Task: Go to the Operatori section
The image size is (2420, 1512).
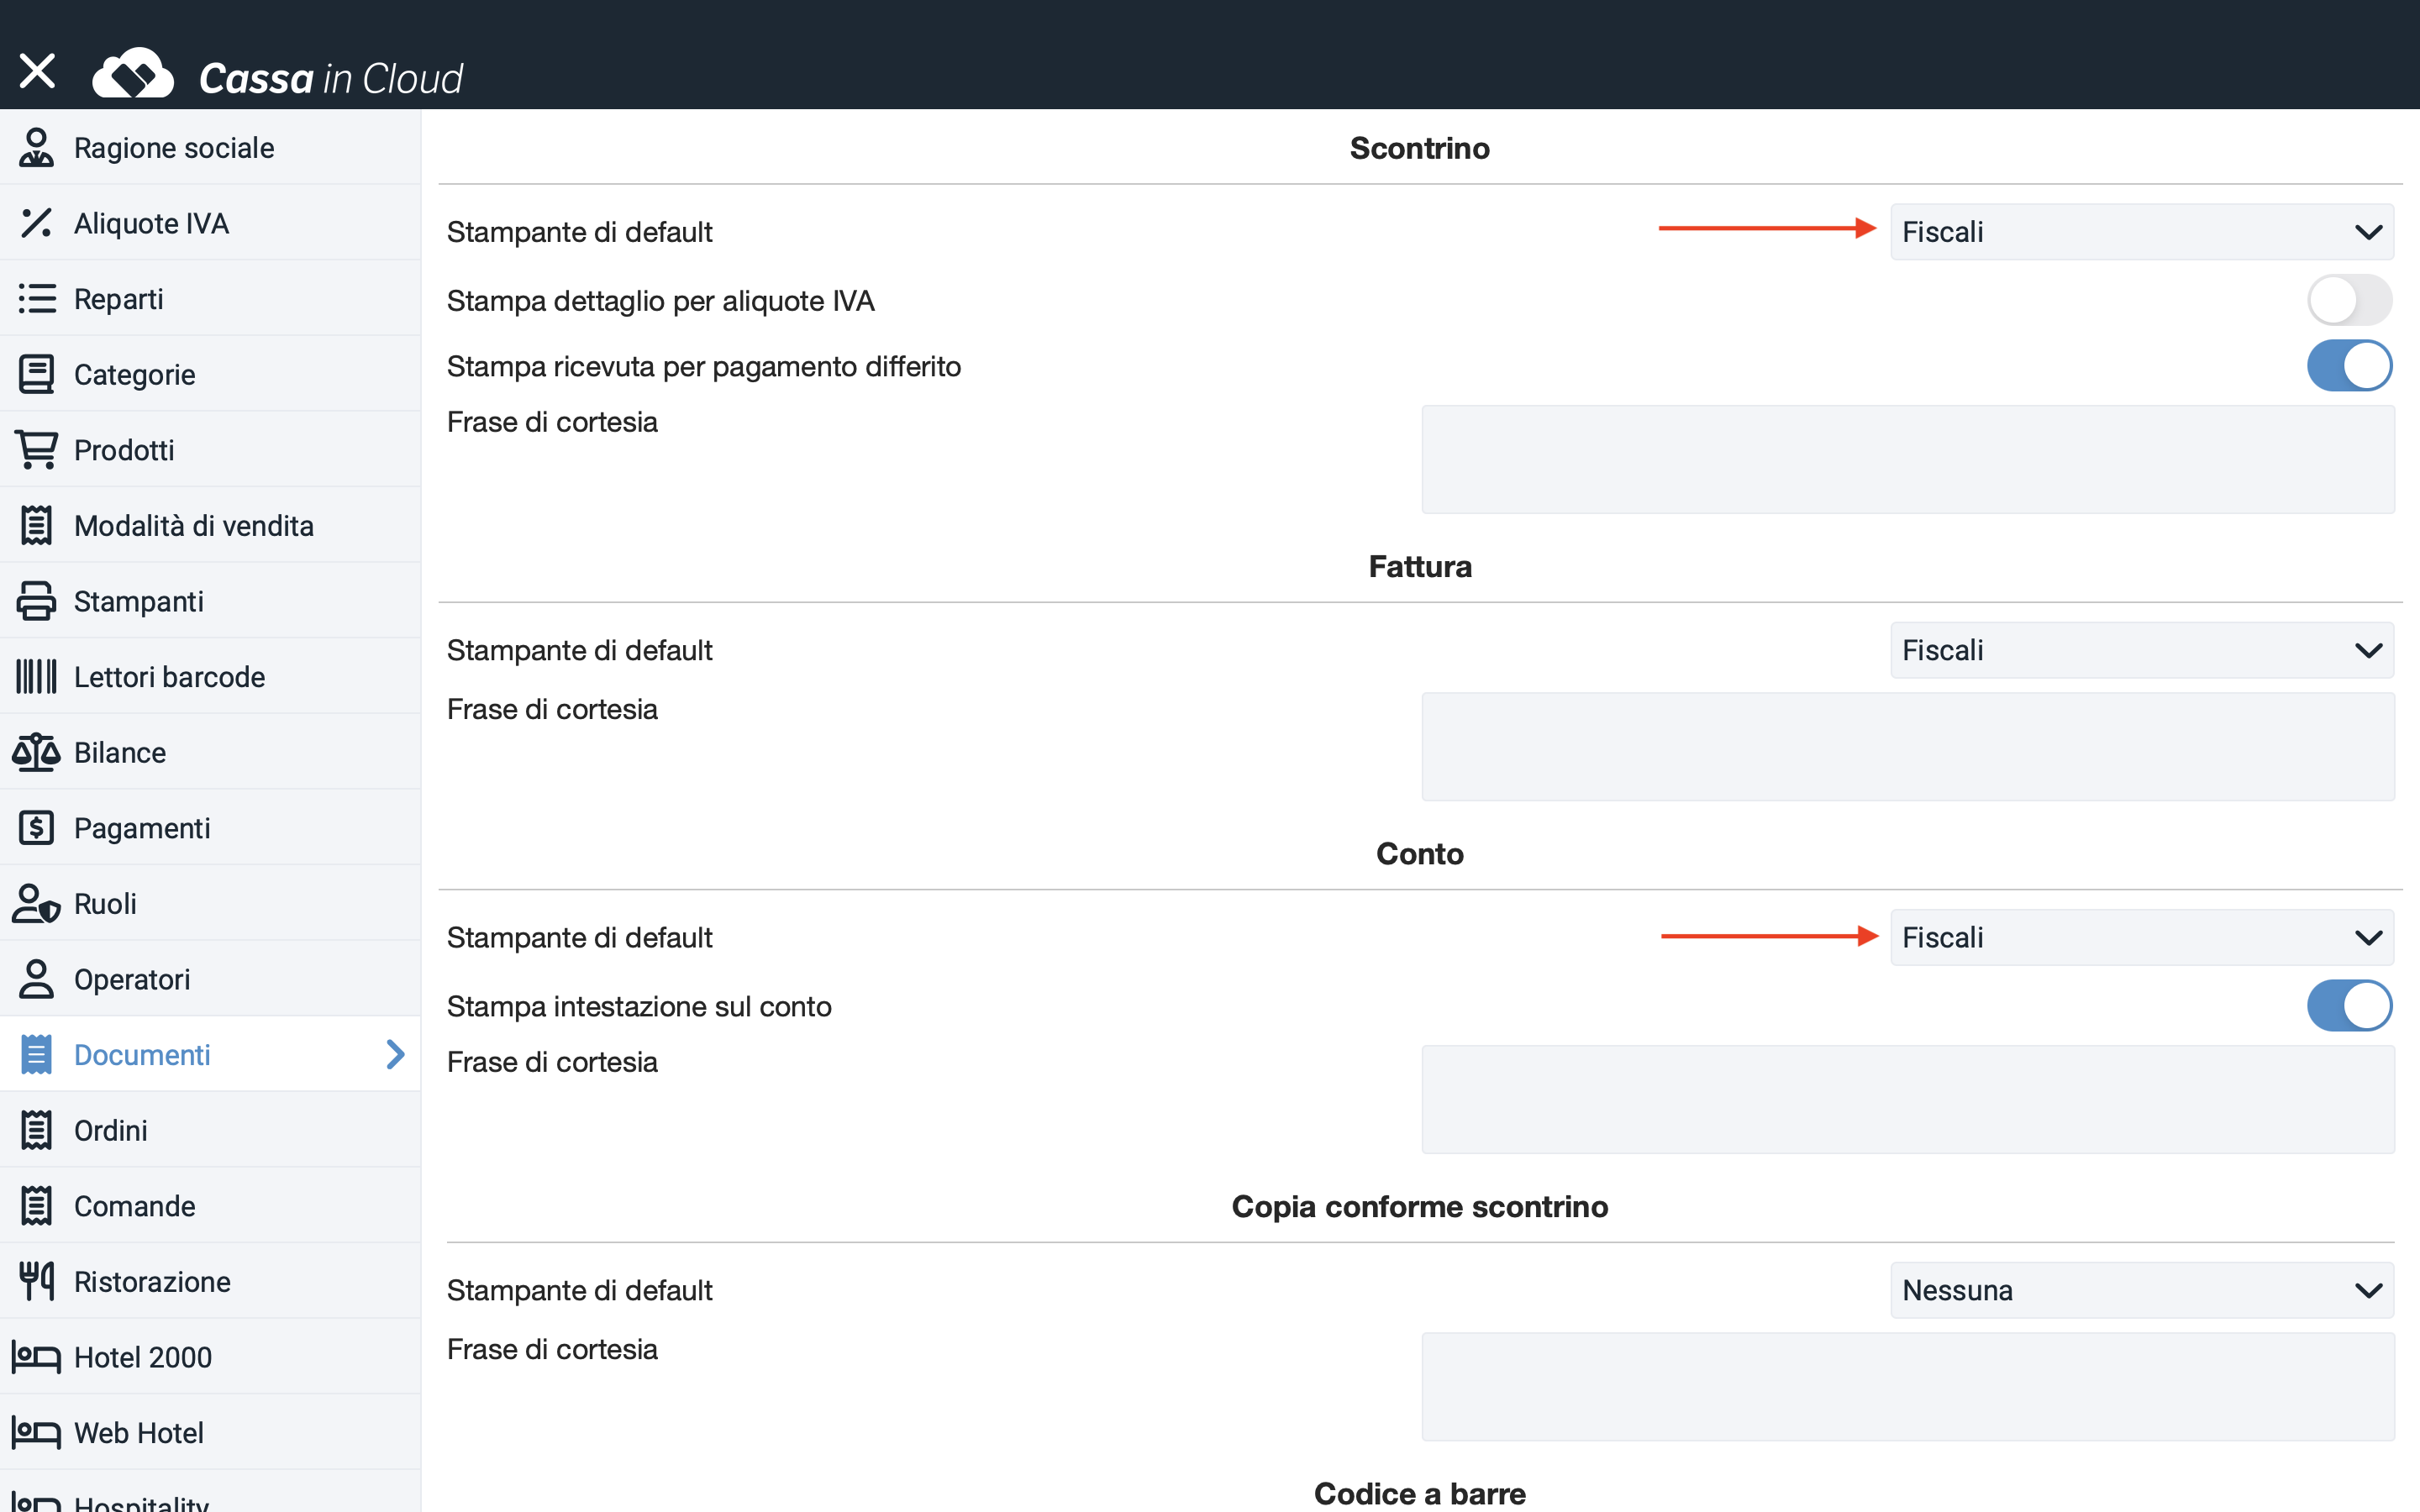Action: pyautogui.click(x=132, y=979)
